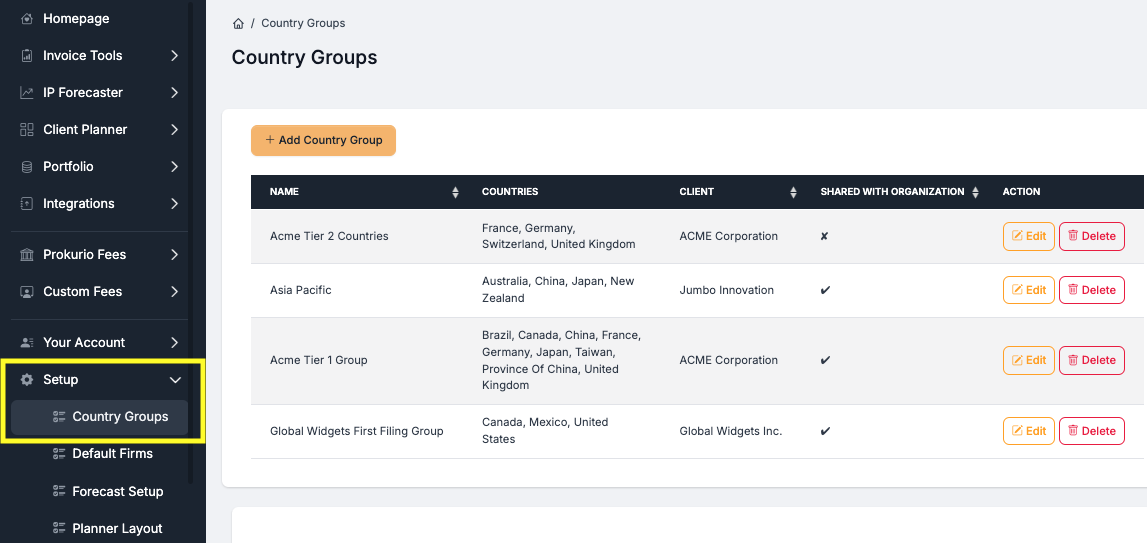1147x543 pixels.
Task: Delete Global Widgets First Filing Group
Action: click(1091, 431)
